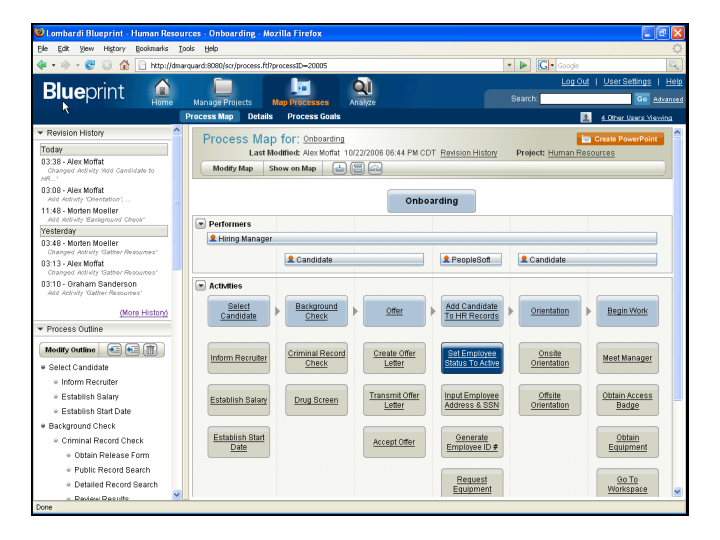Collapse the Activities section

pyautogui.click(x=200, y=286)
